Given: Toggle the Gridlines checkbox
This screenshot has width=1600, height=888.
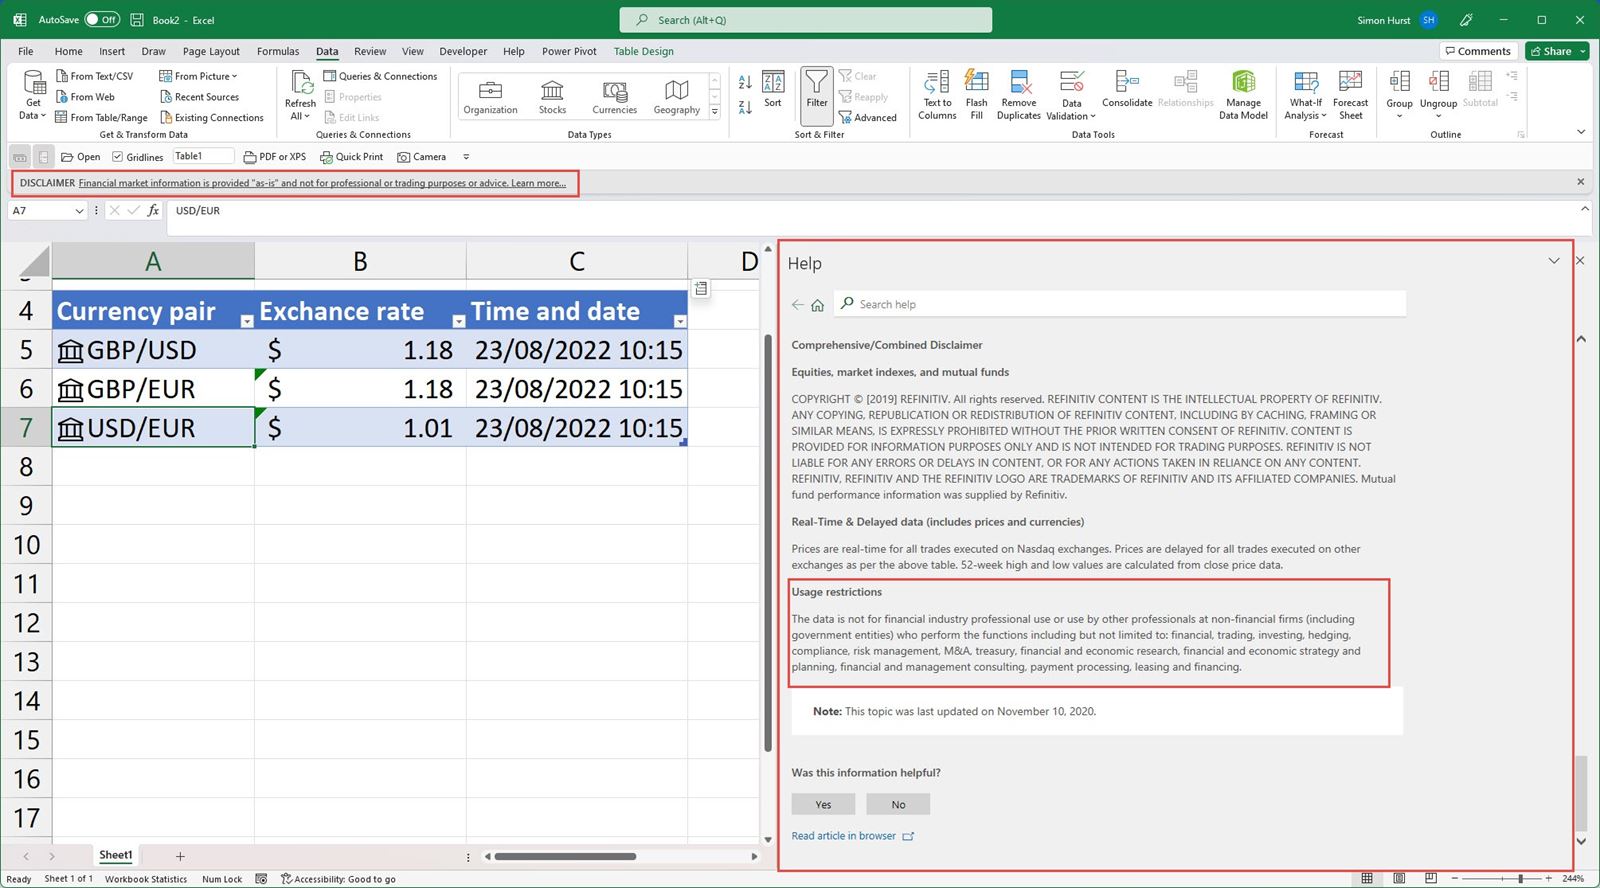Looking at the screenshot, I should coord(118,157).
